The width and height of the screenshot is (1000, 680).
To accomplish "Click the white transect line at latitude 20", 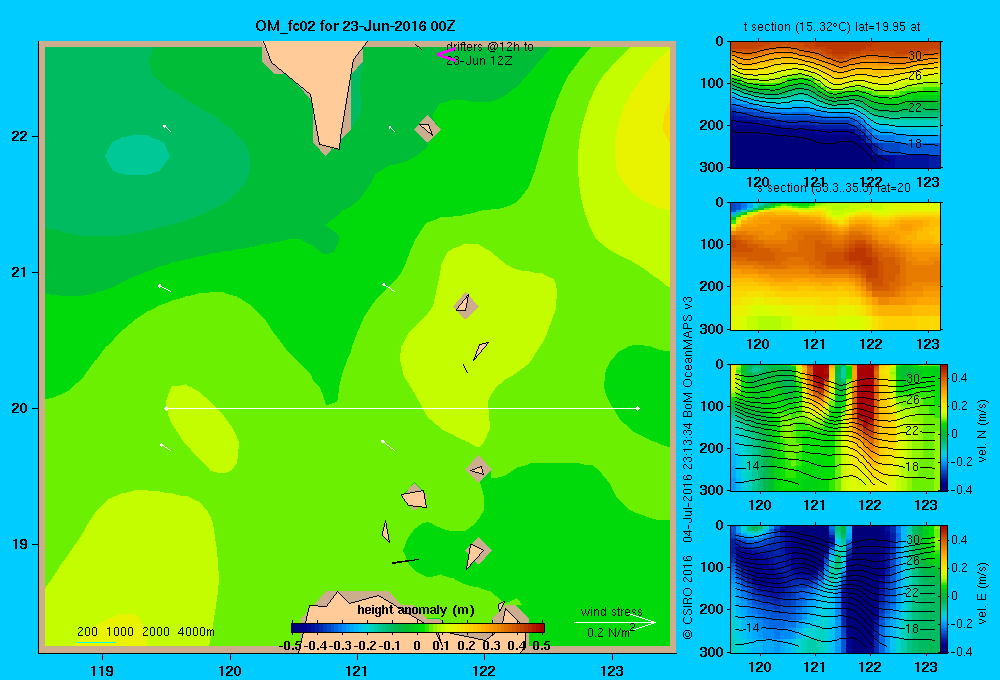I will click(402, 408).
